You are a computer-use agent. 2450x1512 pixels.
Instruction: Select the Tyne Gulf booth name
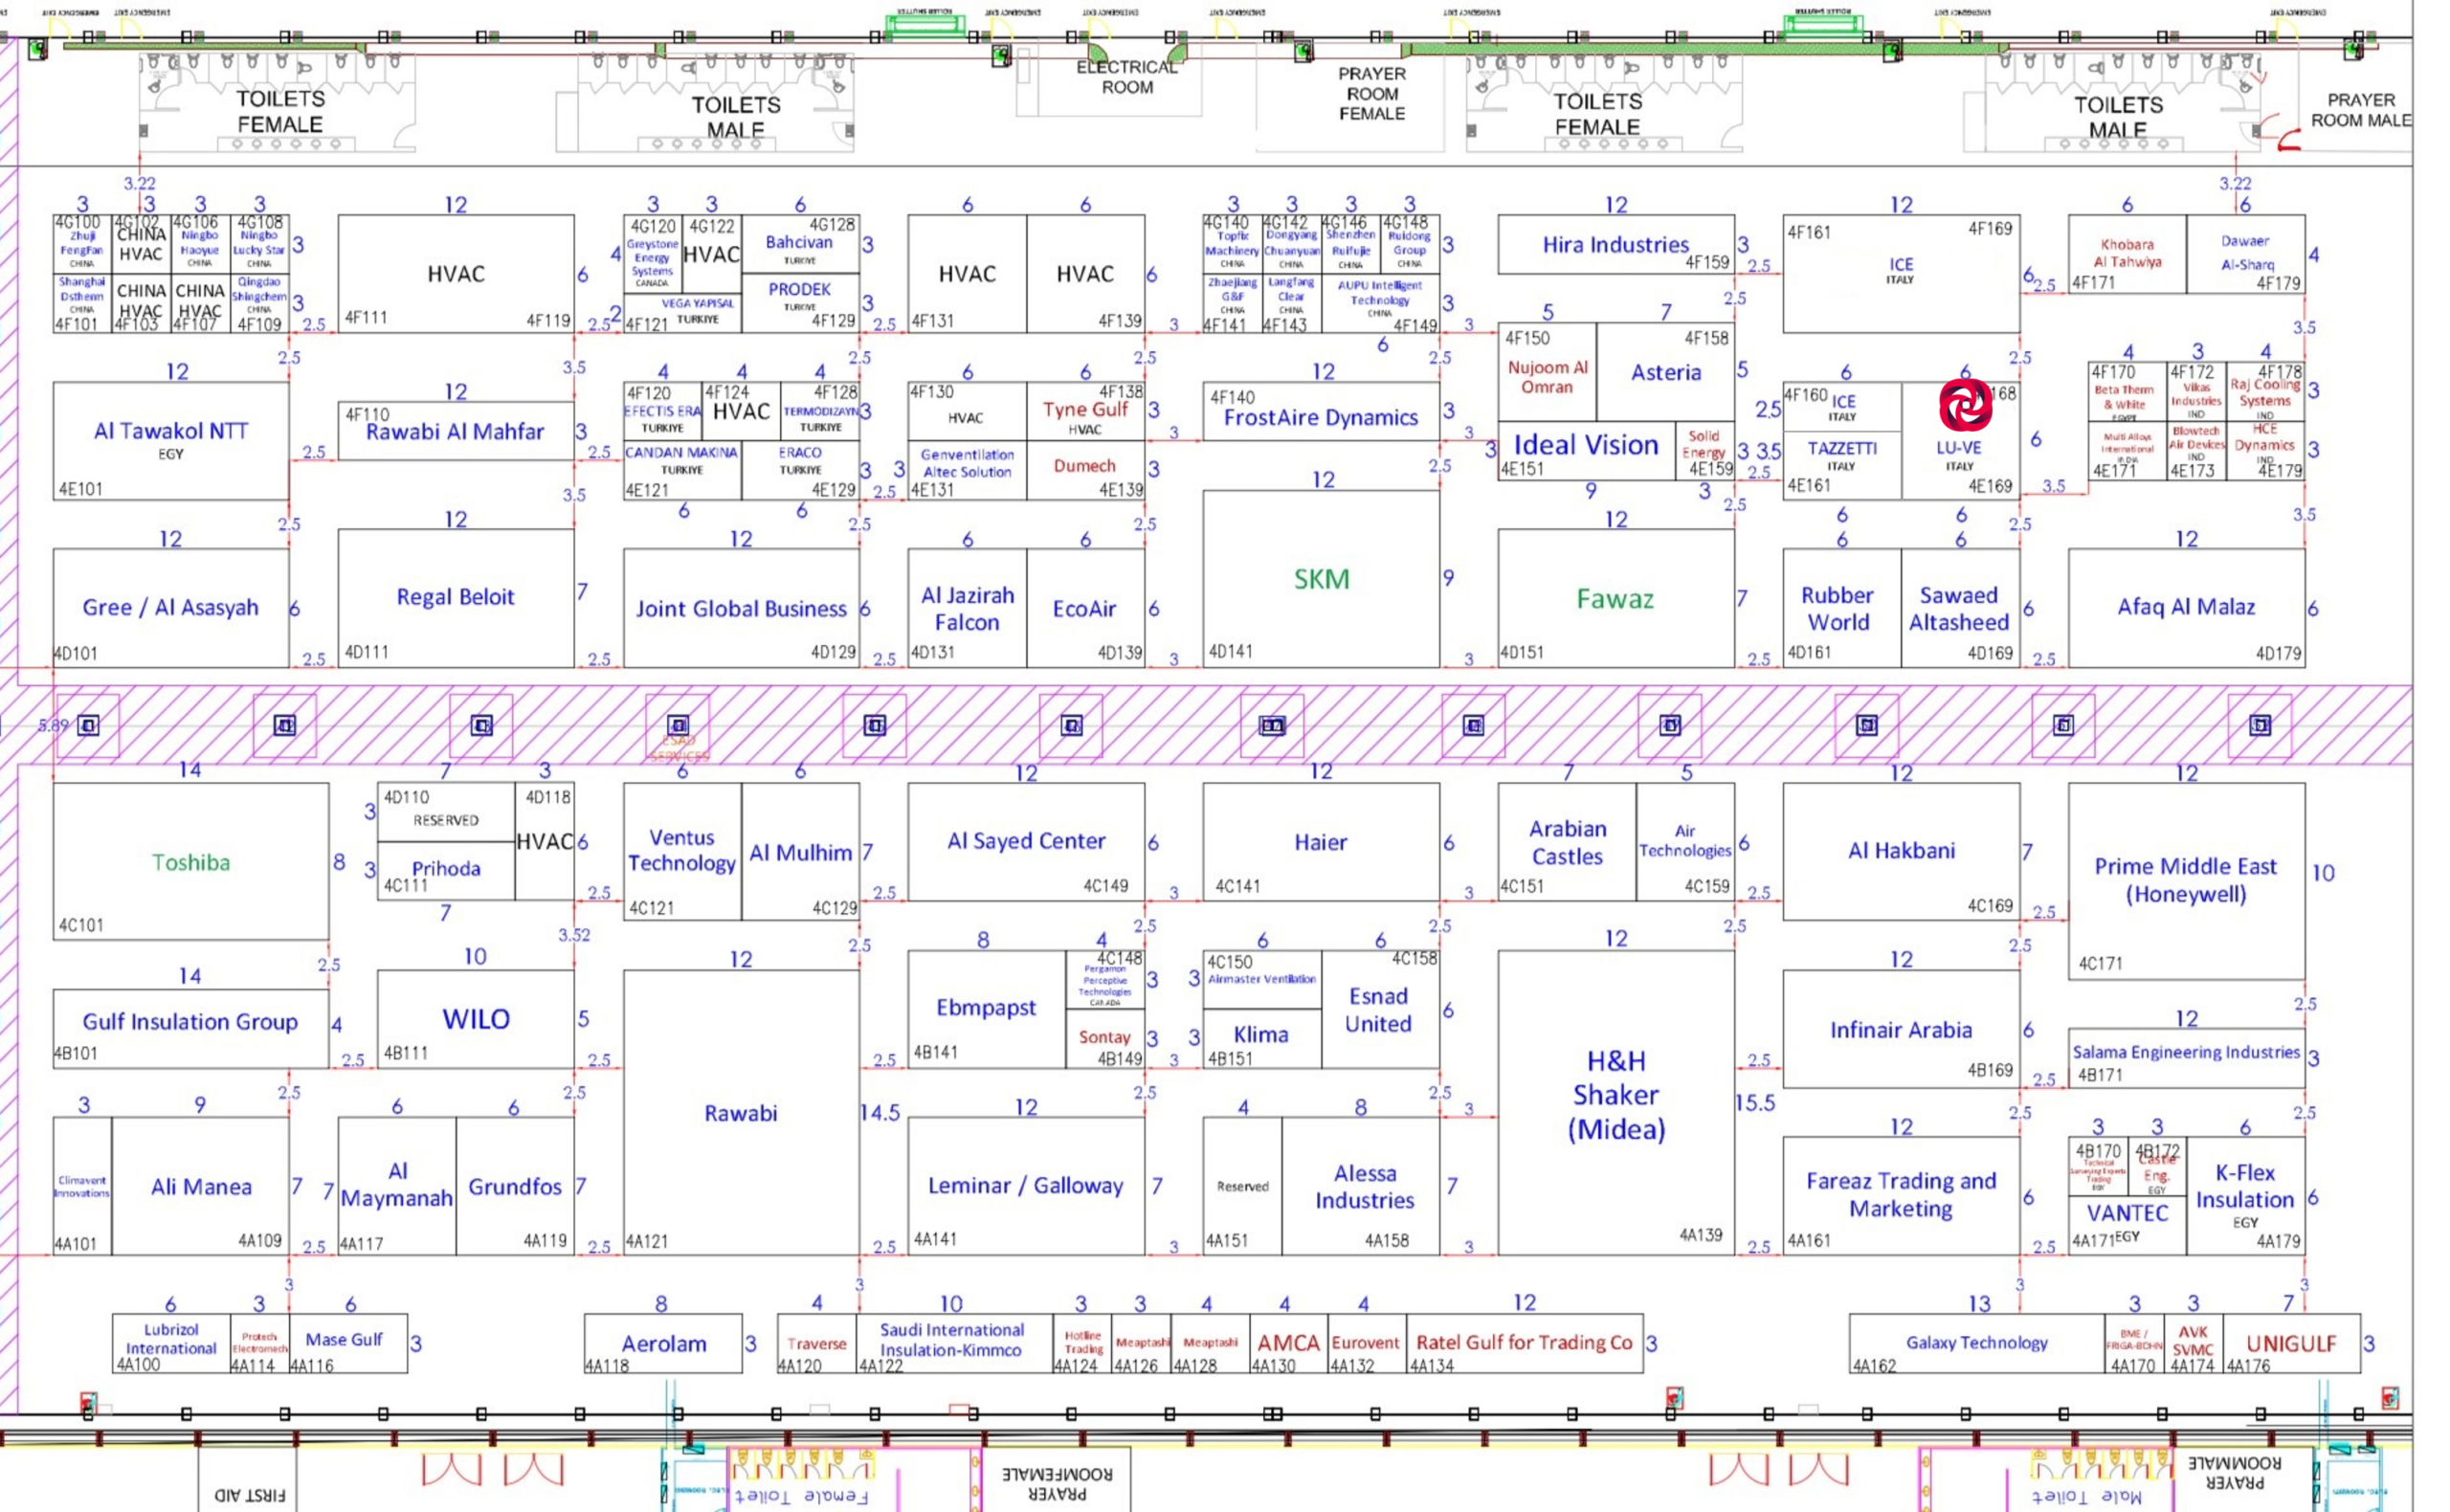(x=1085, y=409)
